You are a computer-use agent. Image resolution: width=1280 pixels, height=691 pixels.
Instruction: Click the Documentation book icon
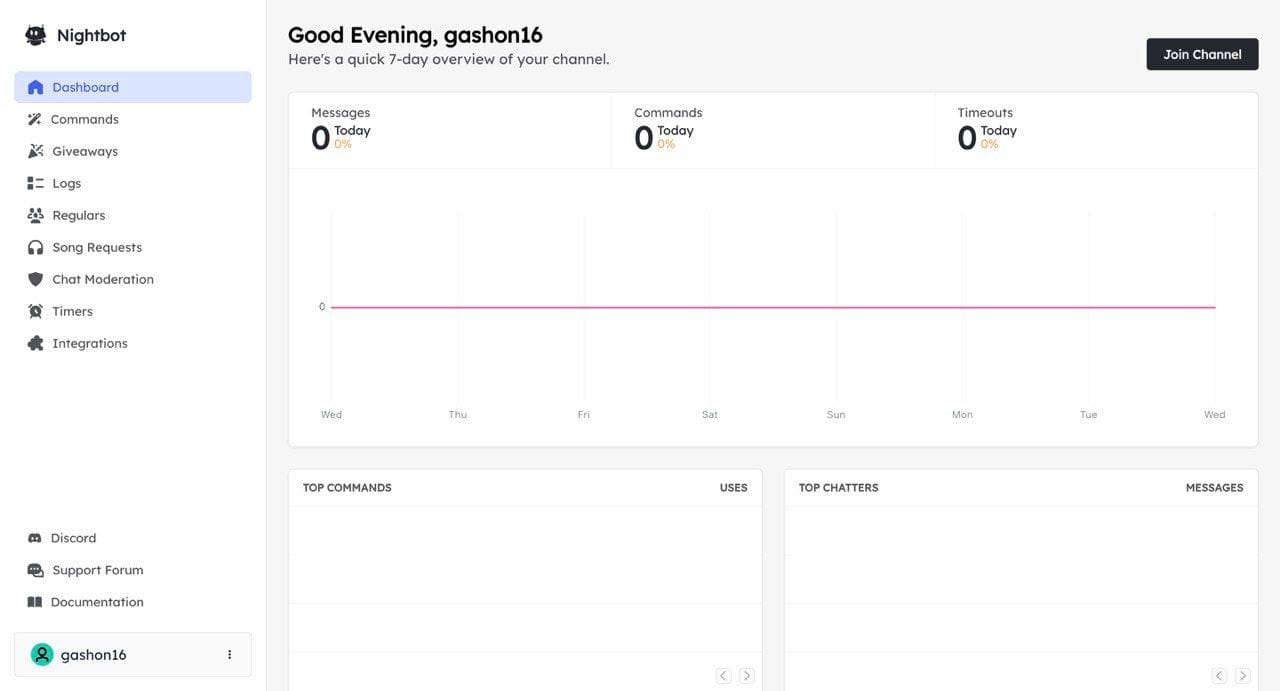(34, 600)
